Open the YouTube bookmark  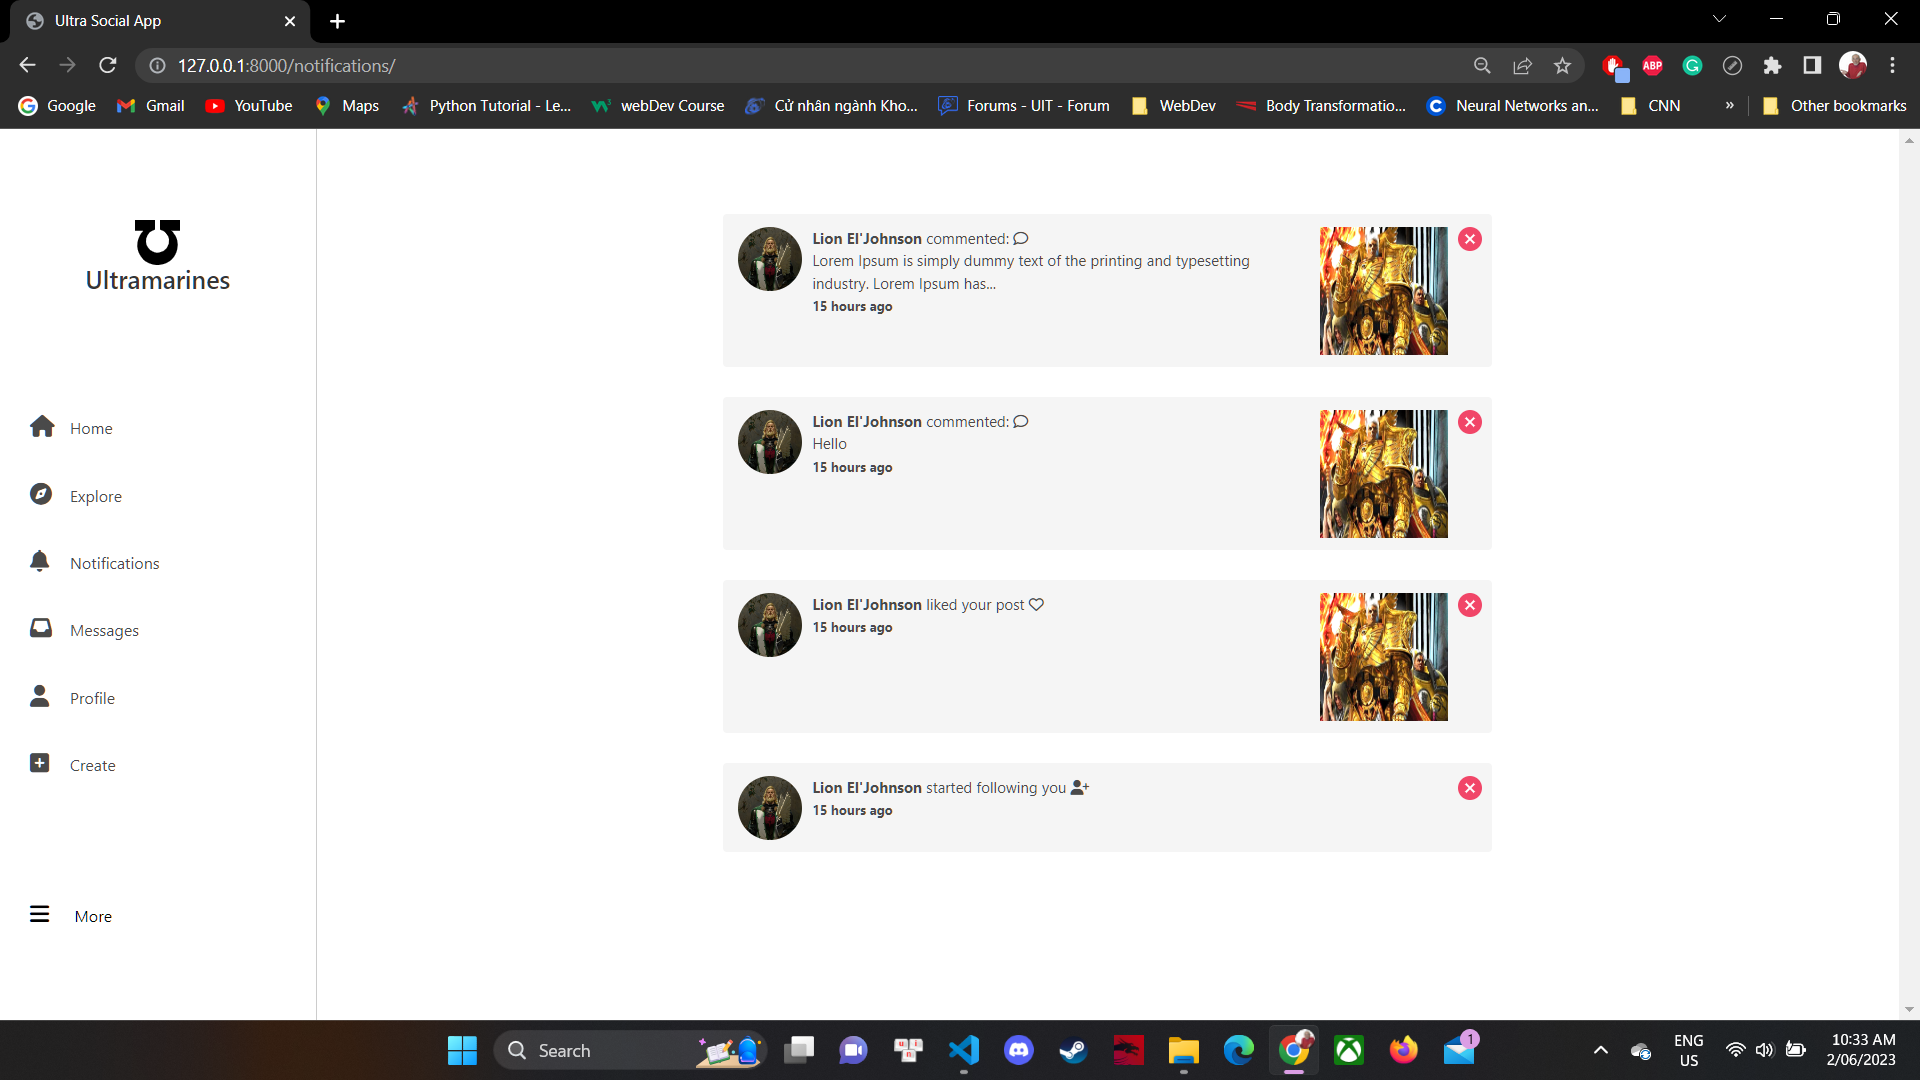point(249,105)
